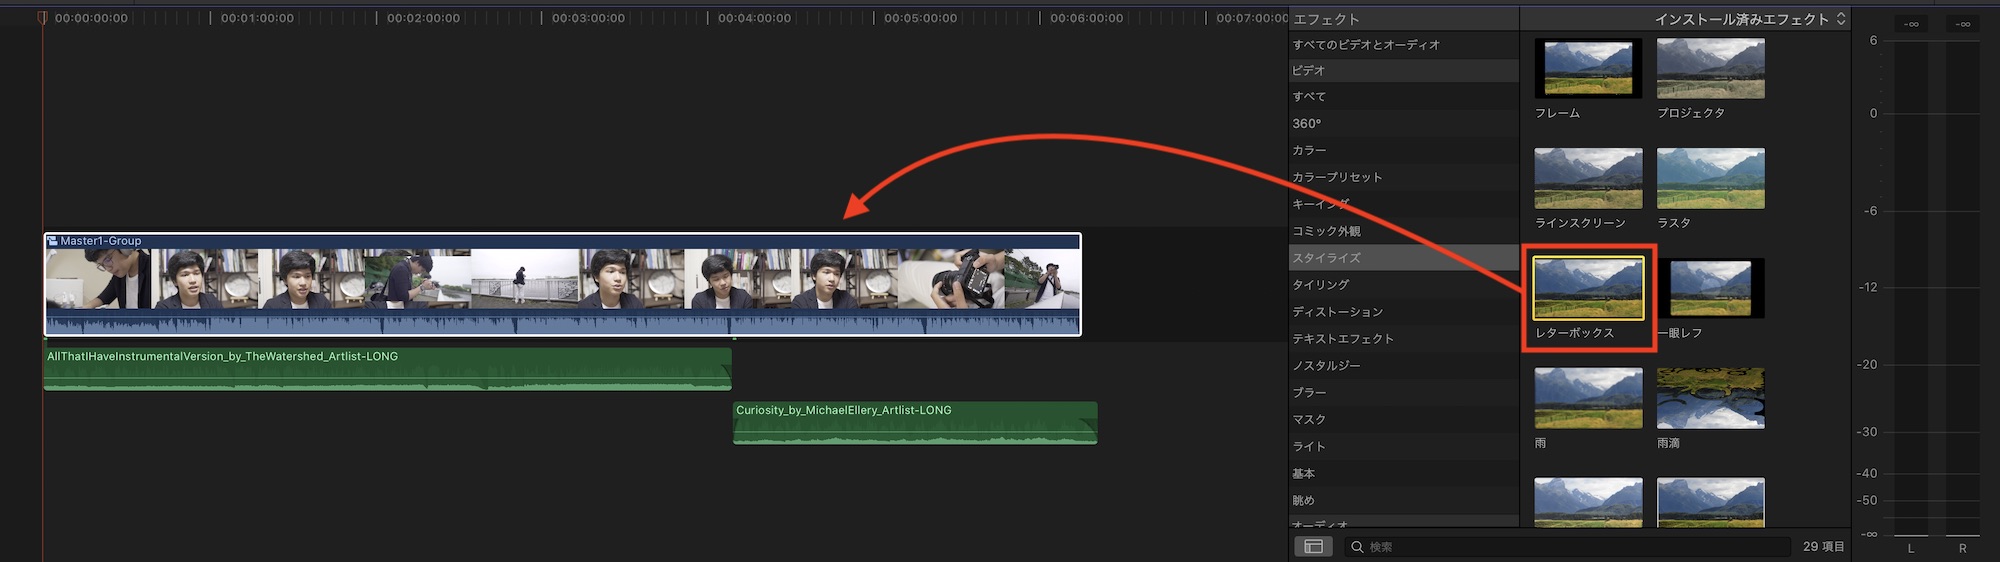Click the エフェクト panel title

[x=1326, y=19]
